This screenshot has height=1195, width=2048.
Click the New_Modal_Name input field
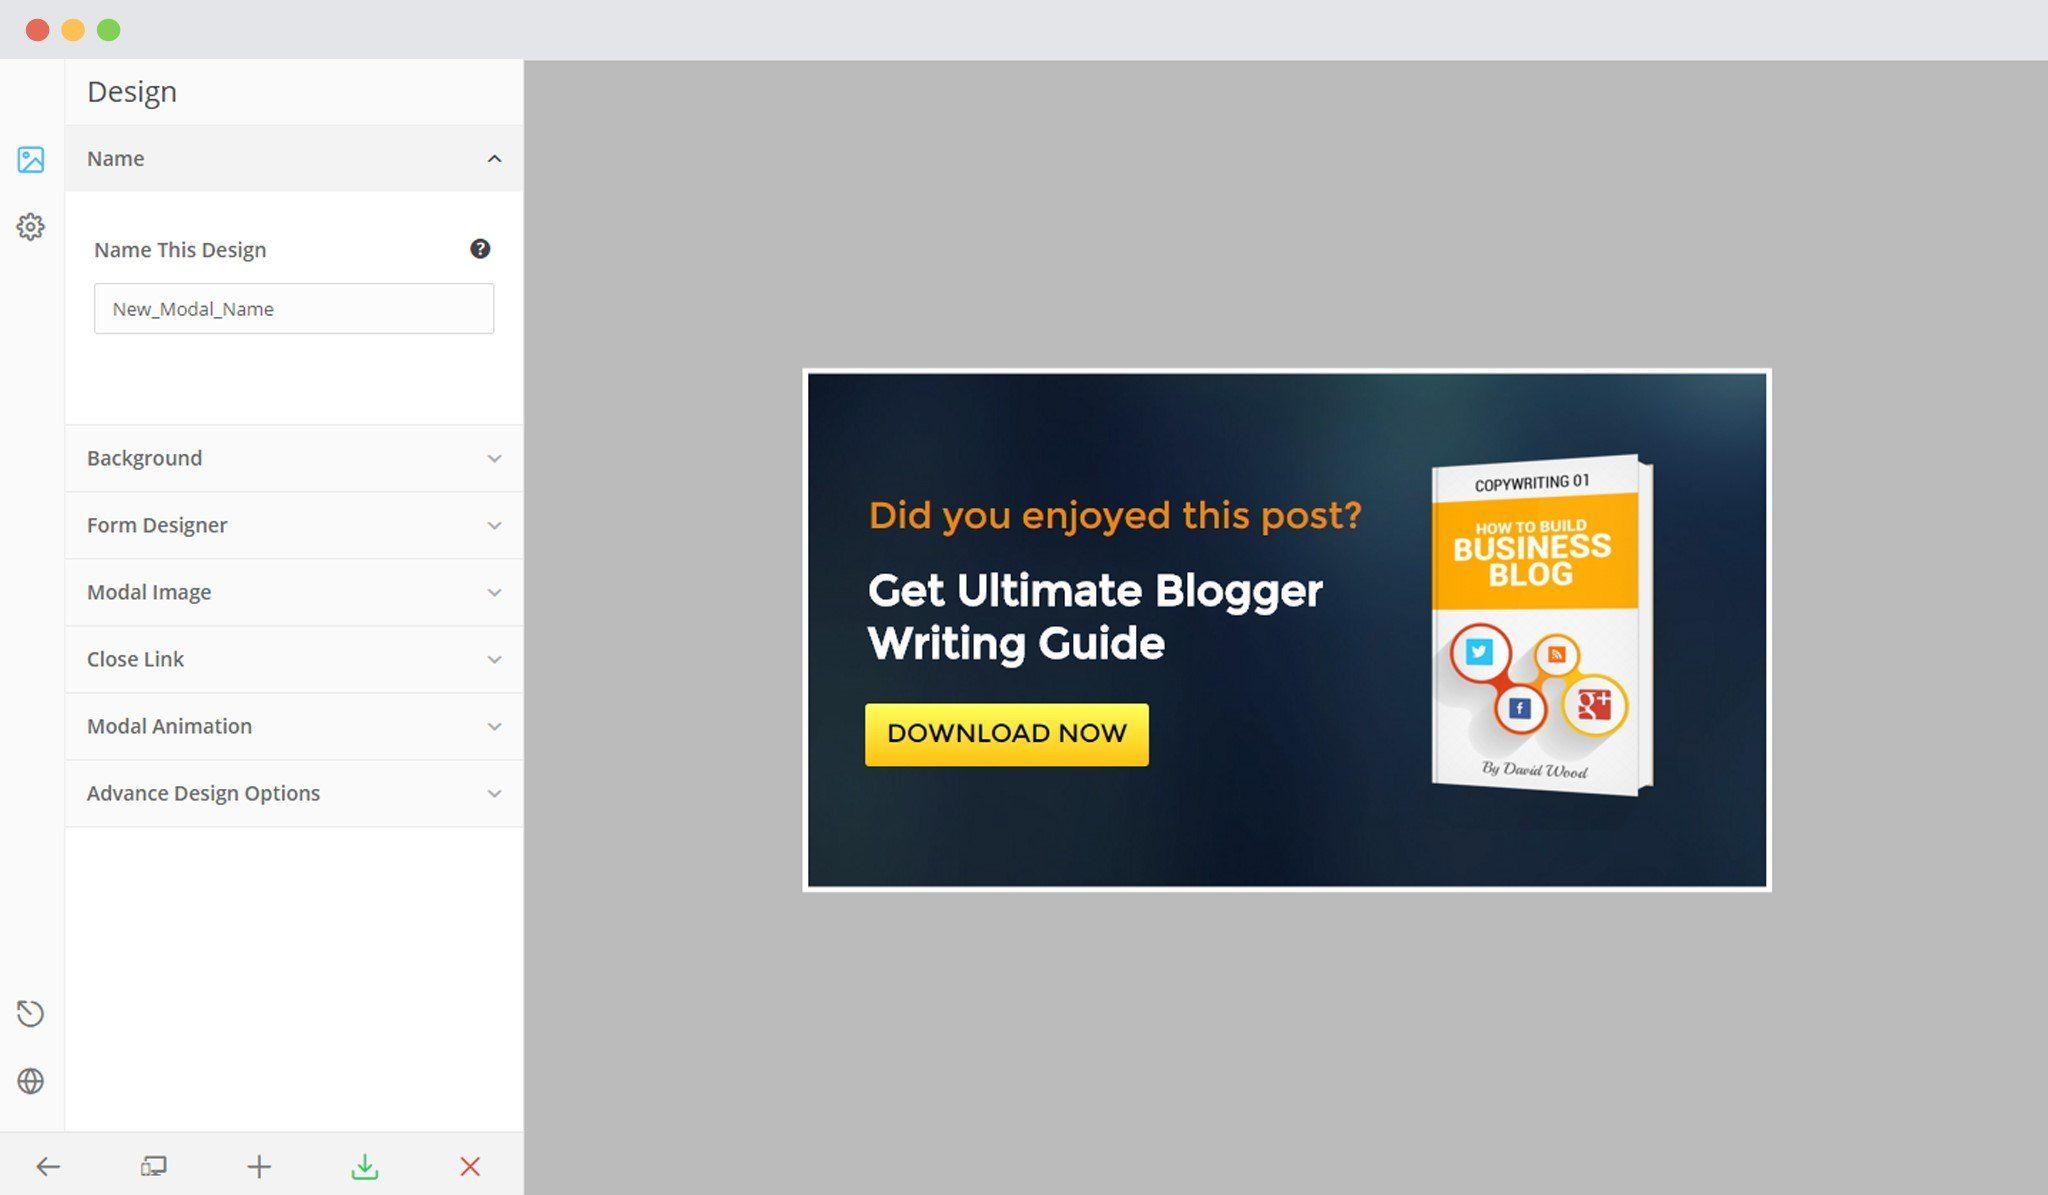(x=294, y=308)
